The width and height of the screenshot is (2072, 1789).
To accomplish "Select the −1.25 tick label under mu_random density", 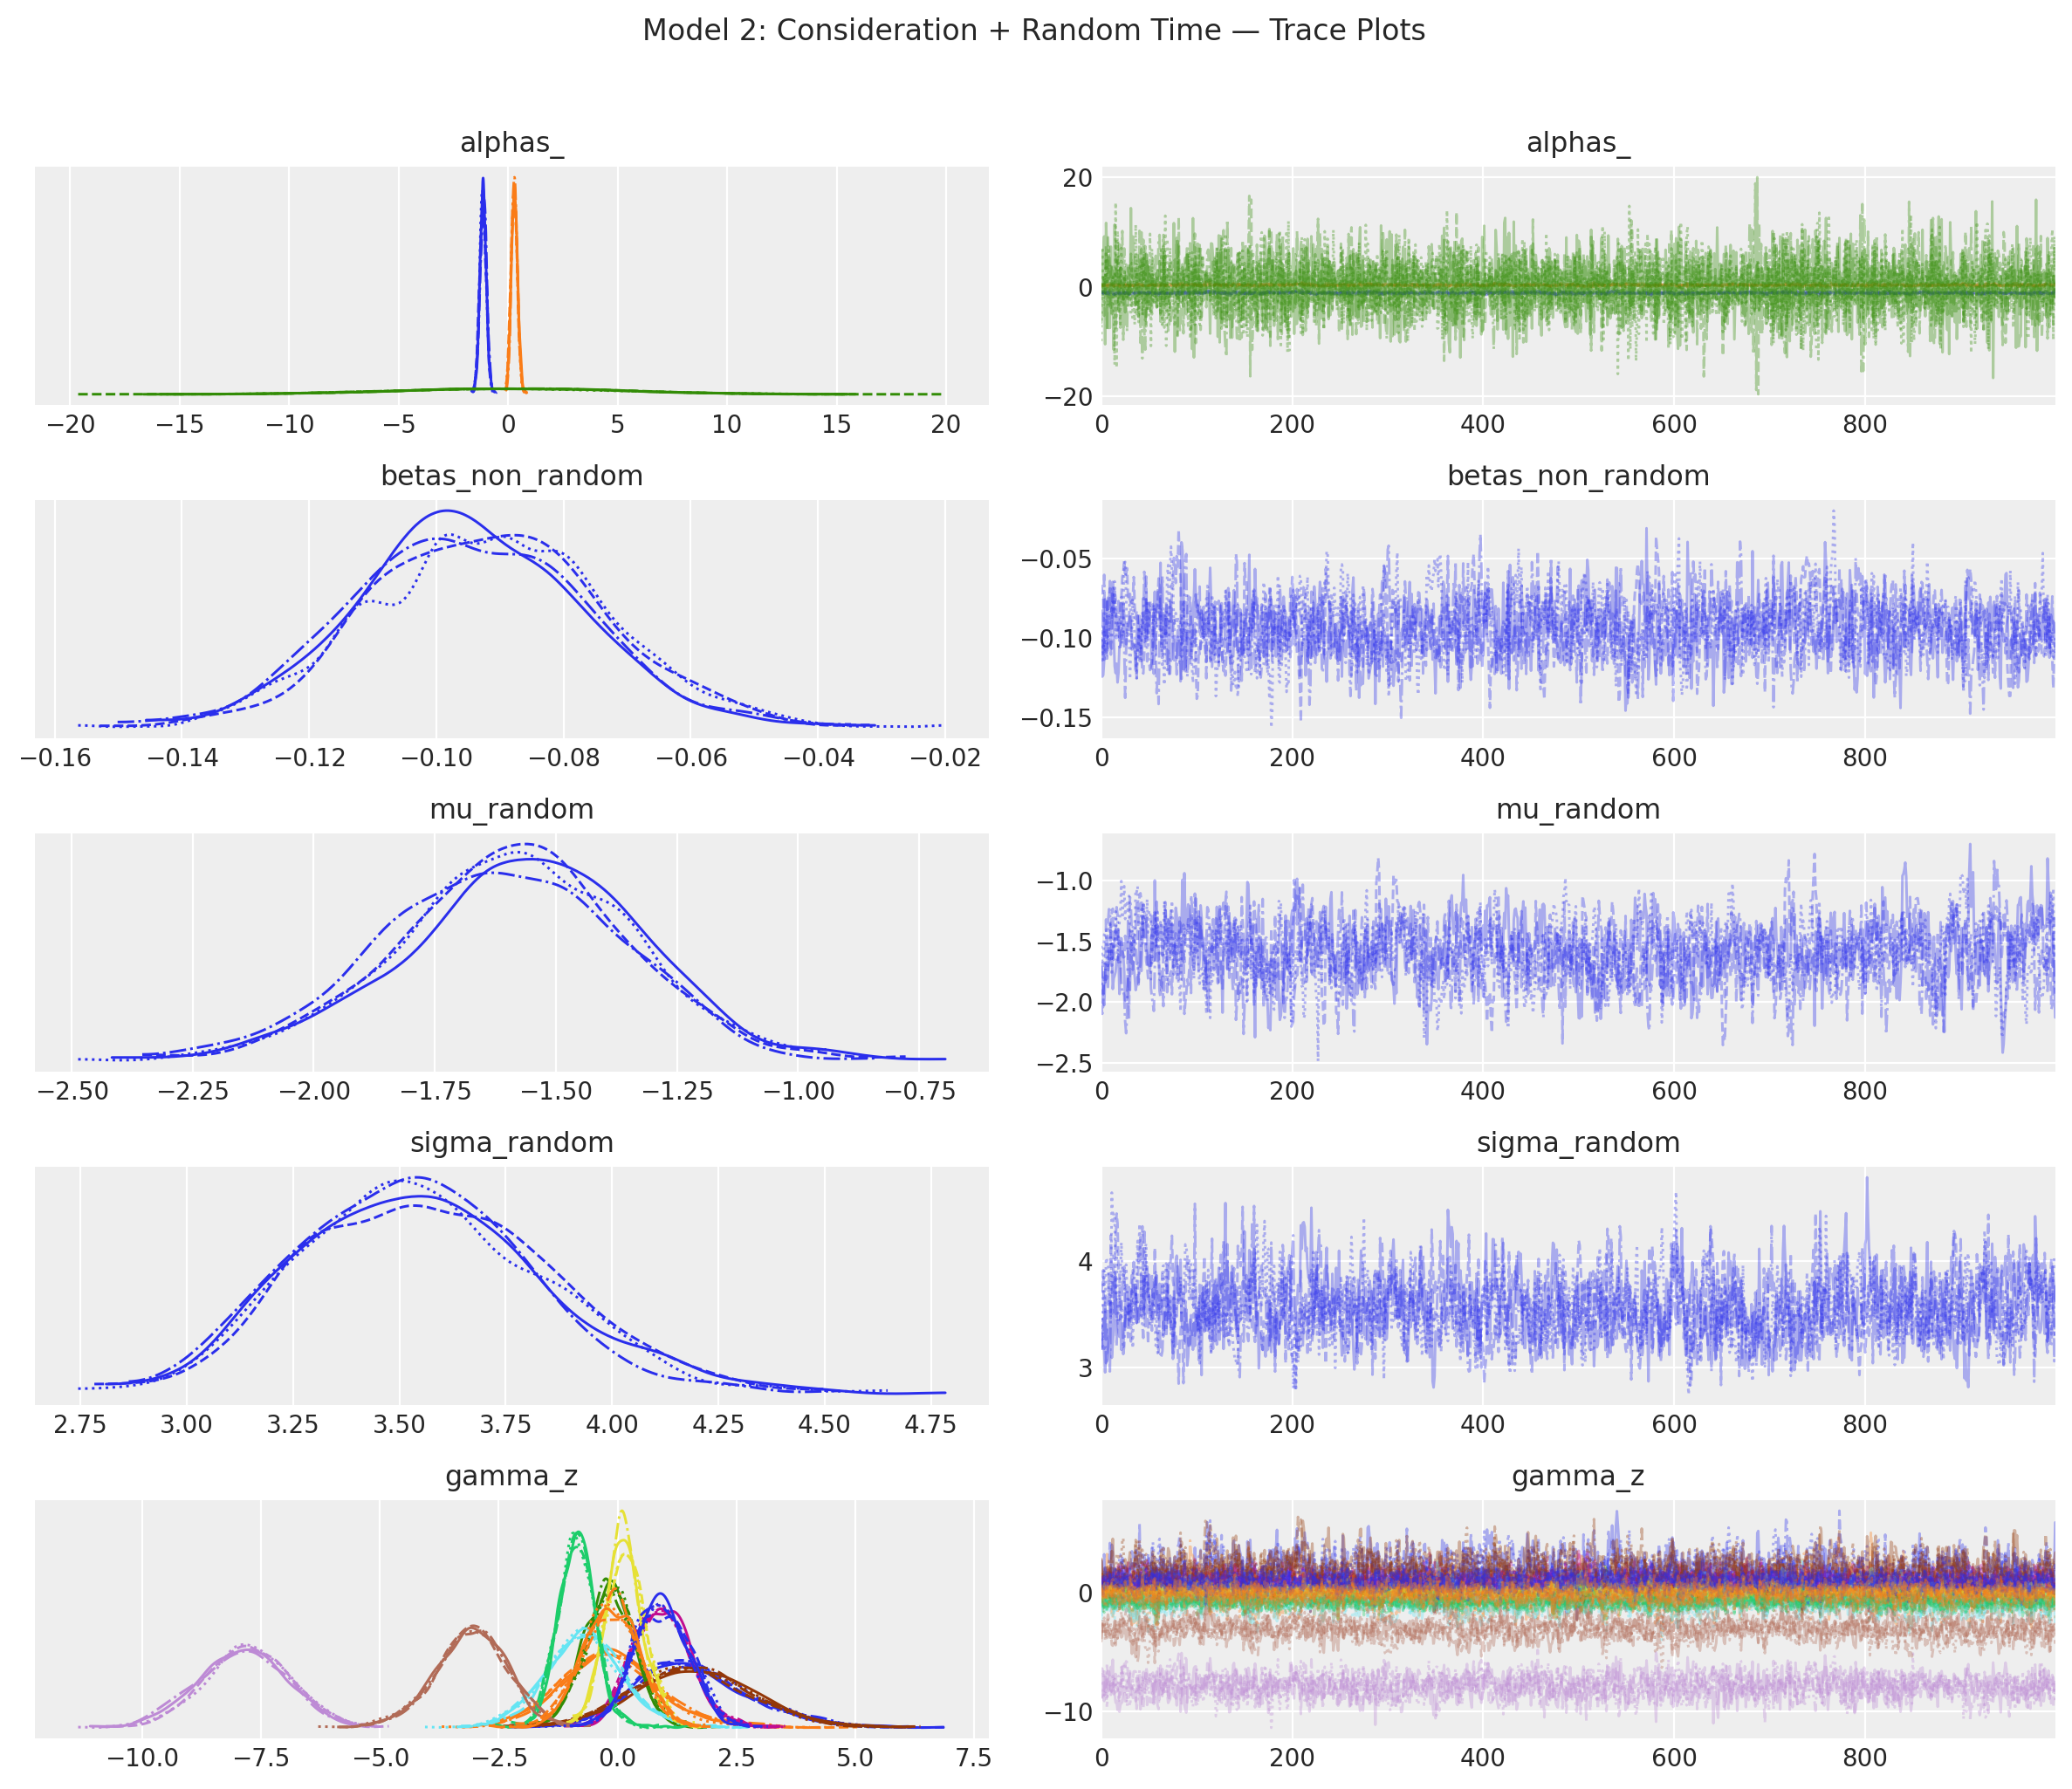I will click(x=677, y=1091).
